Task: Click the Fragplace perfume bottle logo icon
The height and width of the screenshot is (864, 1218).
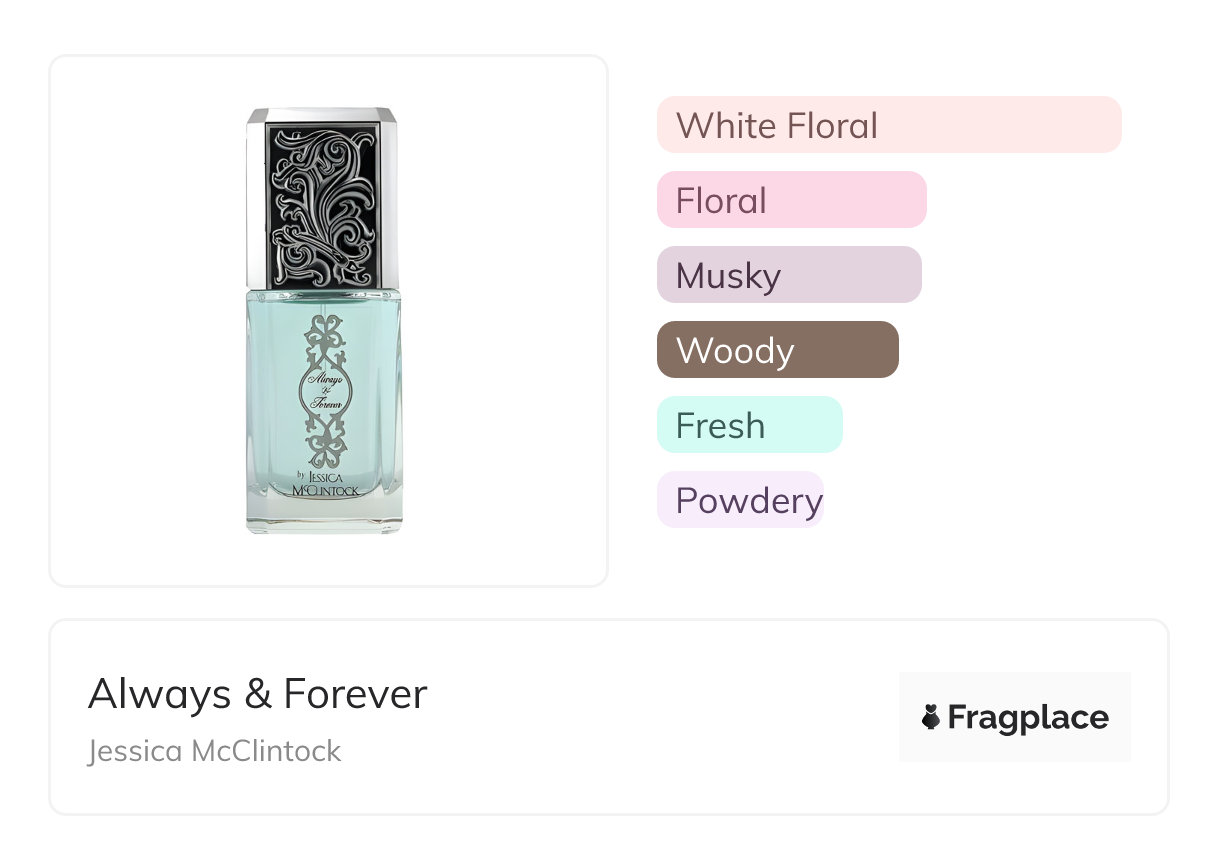Action: [x=931, y=717]
